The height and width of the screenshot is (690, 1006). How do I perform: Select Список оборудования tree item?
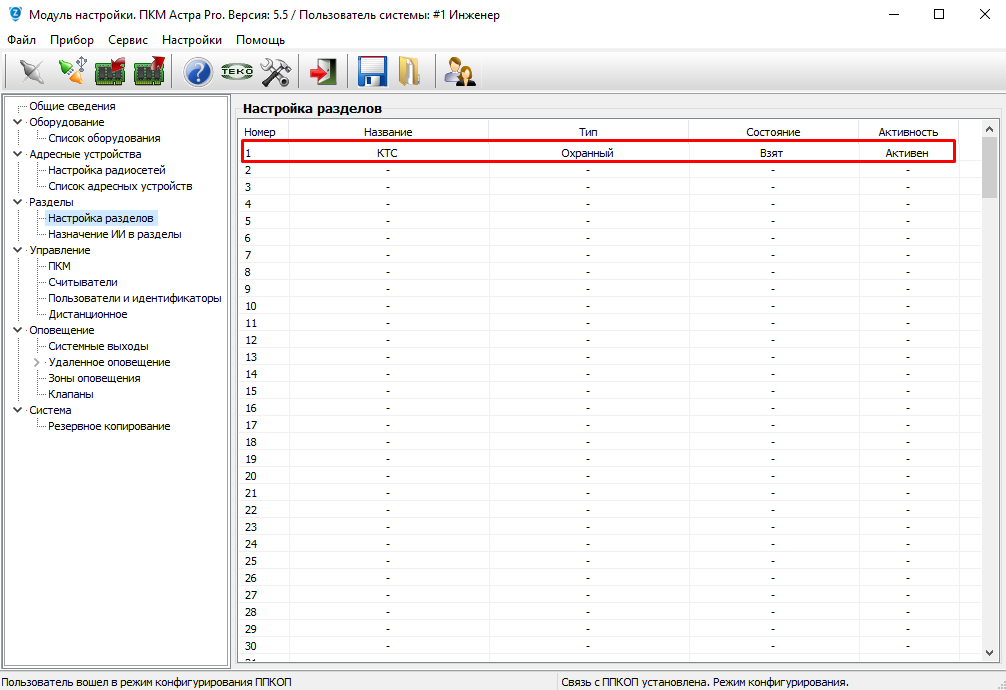(x=104, y=138)
